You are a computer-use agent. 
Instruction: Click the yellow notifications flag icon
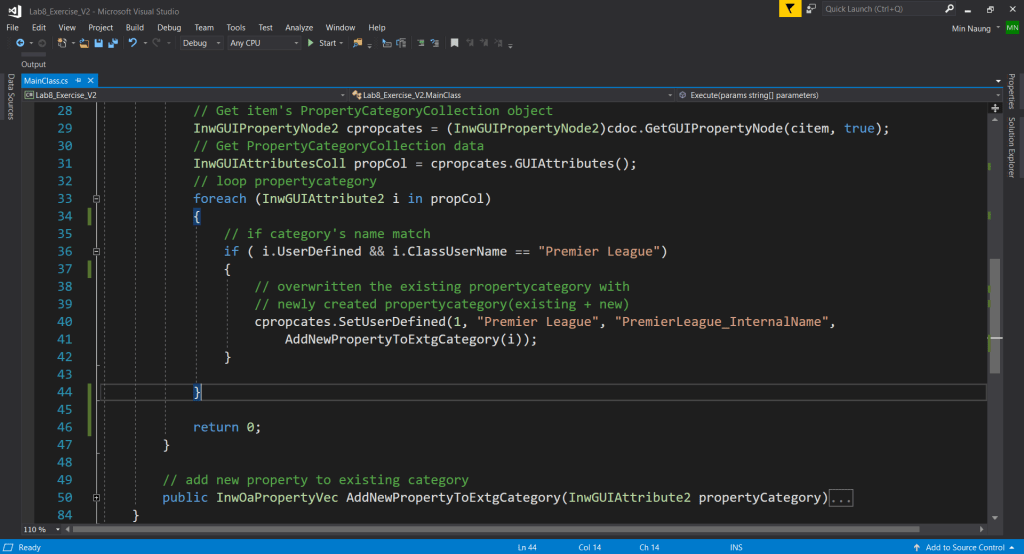790,8
